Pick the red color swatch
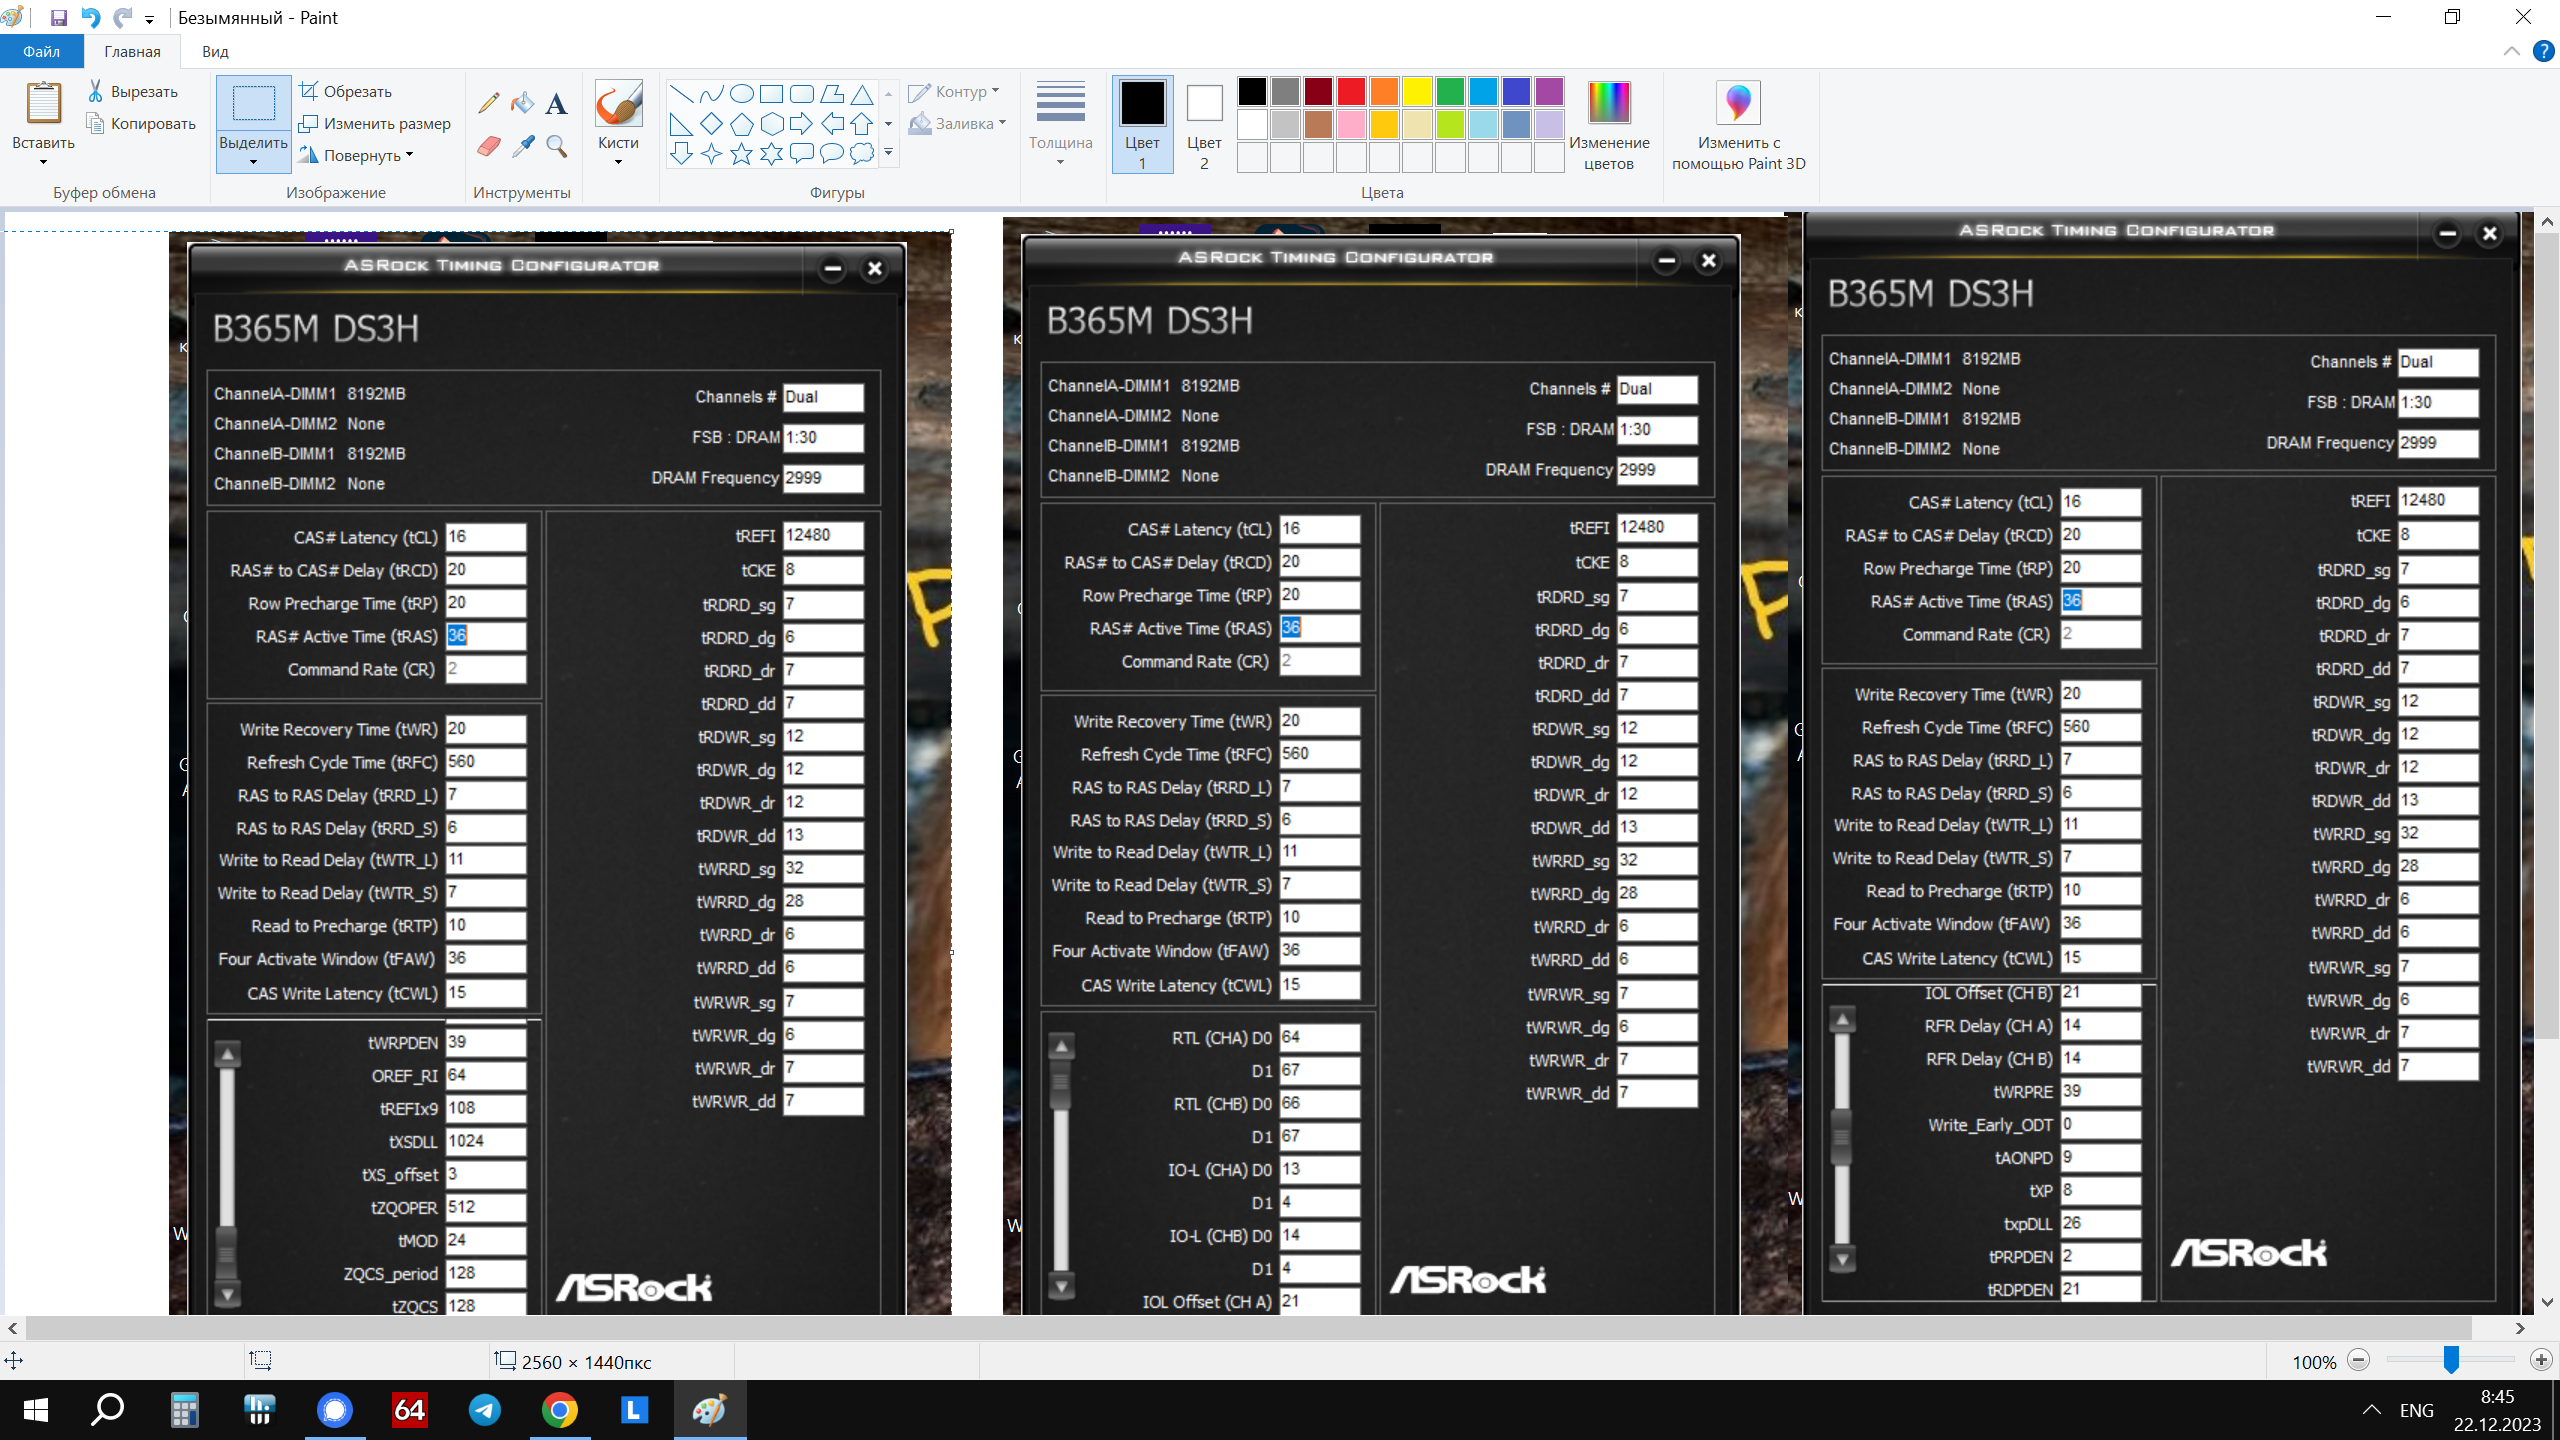The width and height of the screenshot is (2560, 1440). click(1351, 91)
